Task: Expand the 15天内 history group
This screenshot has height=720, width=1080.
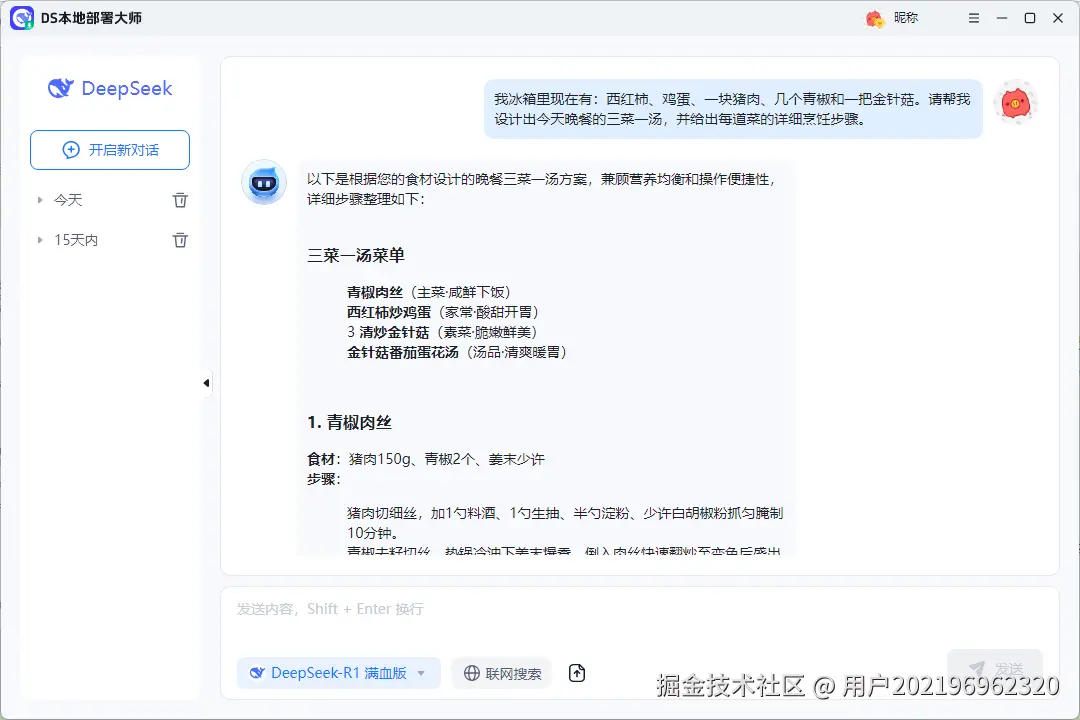Action: [41, 240]
